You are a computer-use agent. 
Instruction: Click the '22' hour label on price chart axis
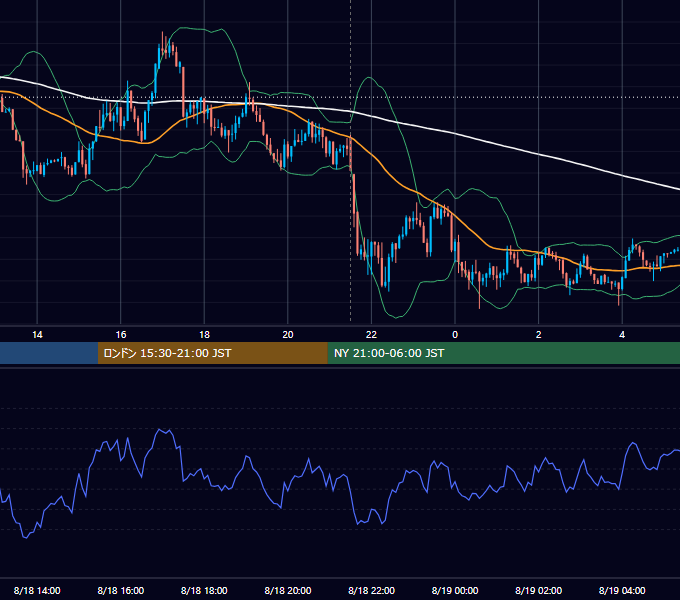point(371,335)
